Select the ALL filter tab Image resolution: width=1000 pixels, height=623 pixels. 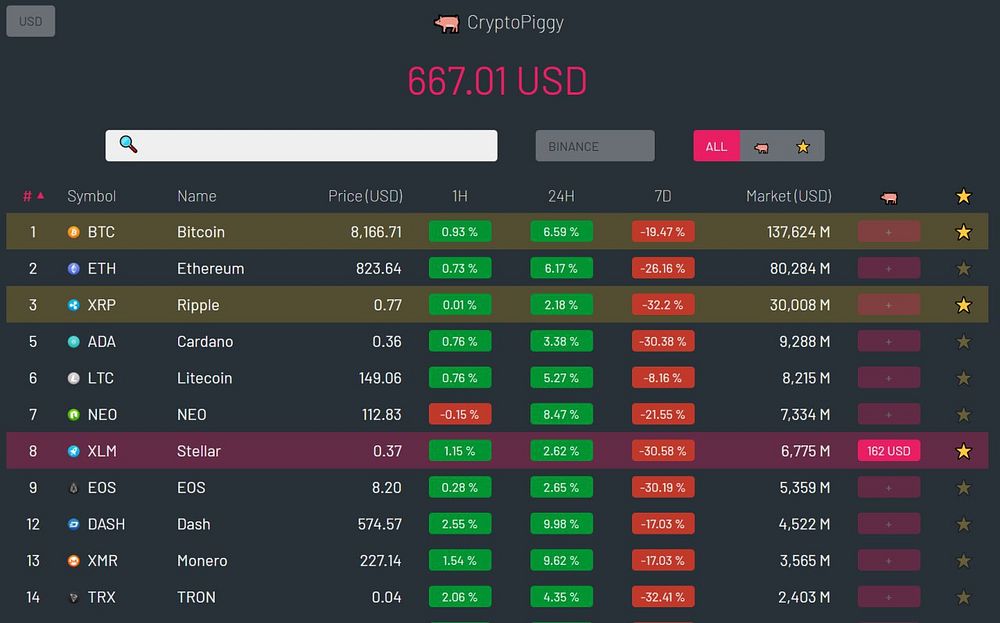pyautogui.click(x=716, y=146)
